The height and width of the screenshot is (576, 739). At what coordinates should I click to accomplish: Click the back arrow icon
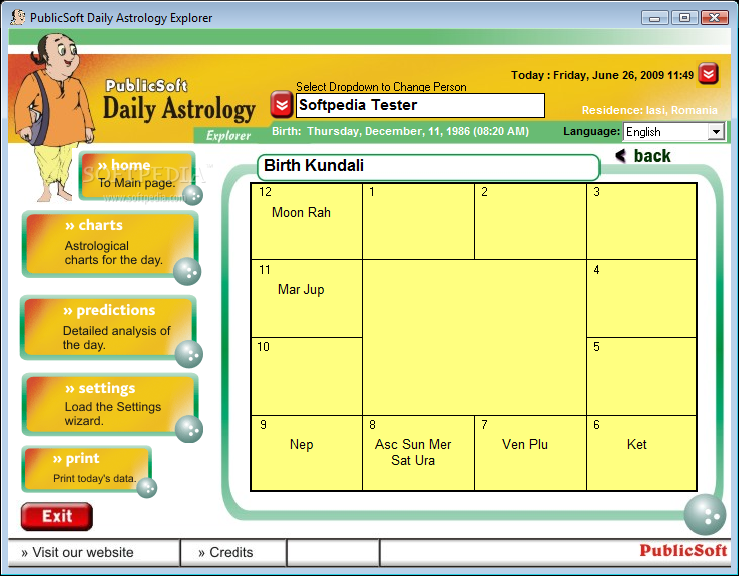[621, 156]
